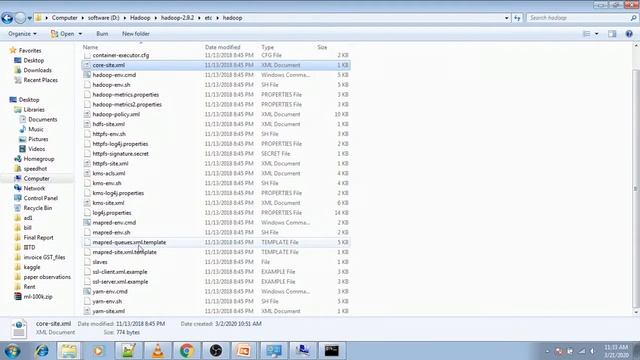
Task: Click Computer in the address breadcrumb
Action: (64, 18)
